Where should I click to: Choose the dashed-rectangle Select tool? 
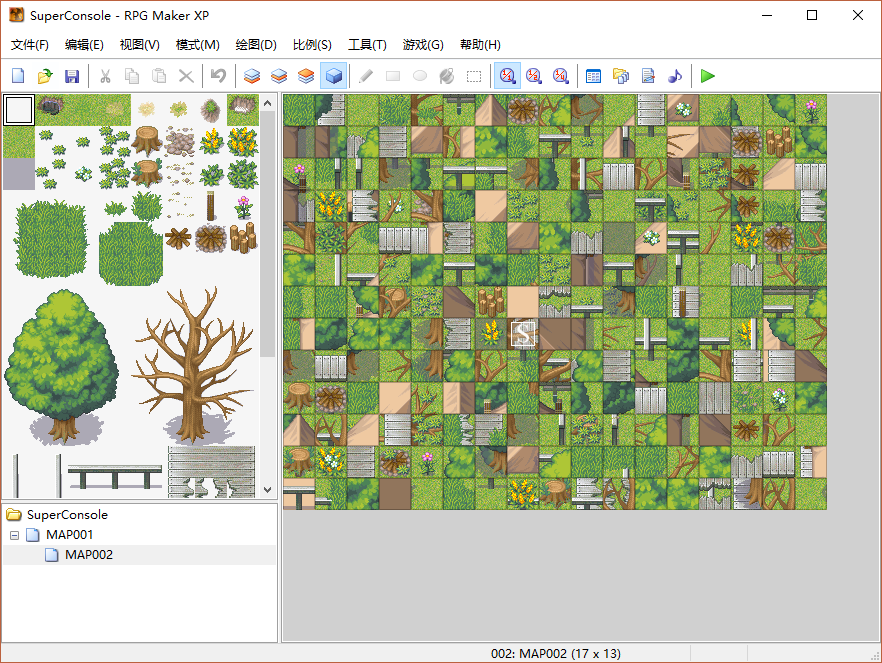tap(474, 76)
